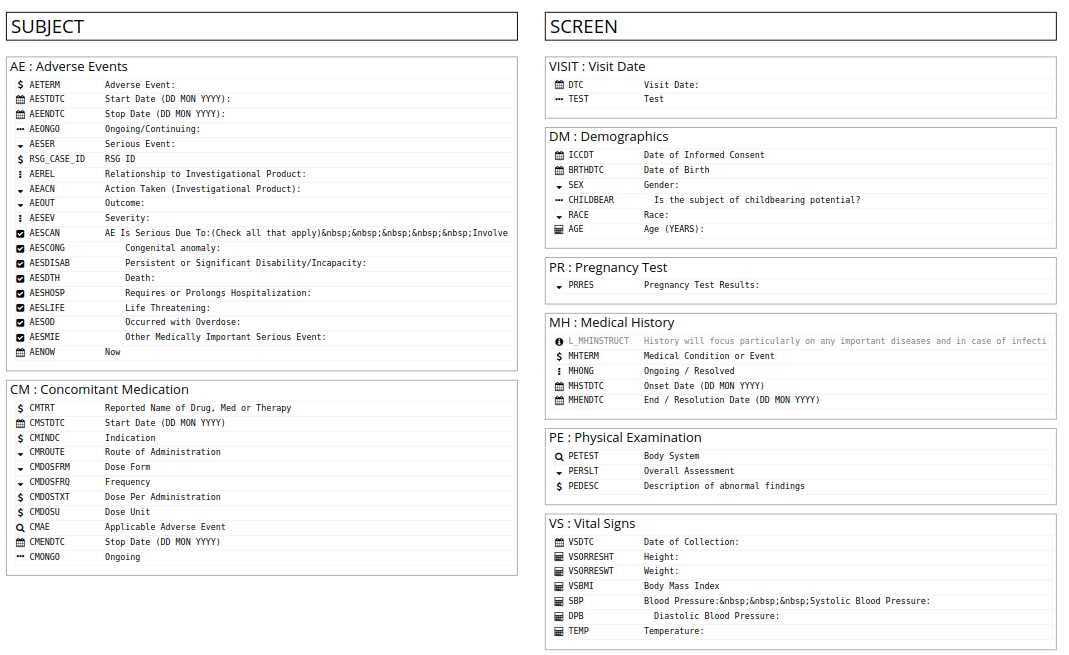
Task: Open the "AE : Adverse Events" form title
Action: point(69,67)
